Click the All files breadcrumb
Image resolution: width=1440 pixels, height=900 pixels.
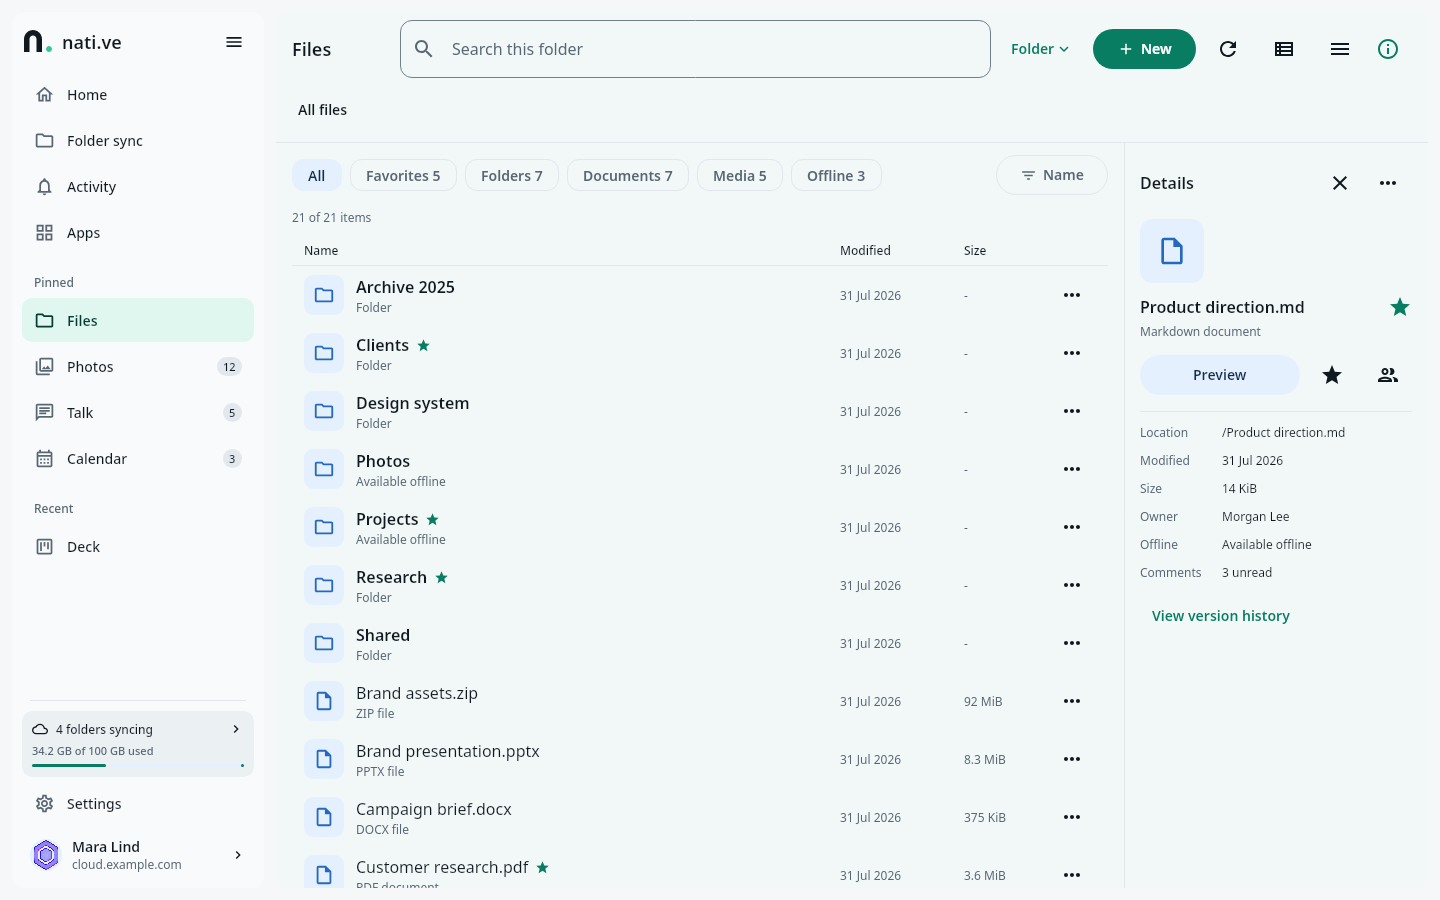322,110
